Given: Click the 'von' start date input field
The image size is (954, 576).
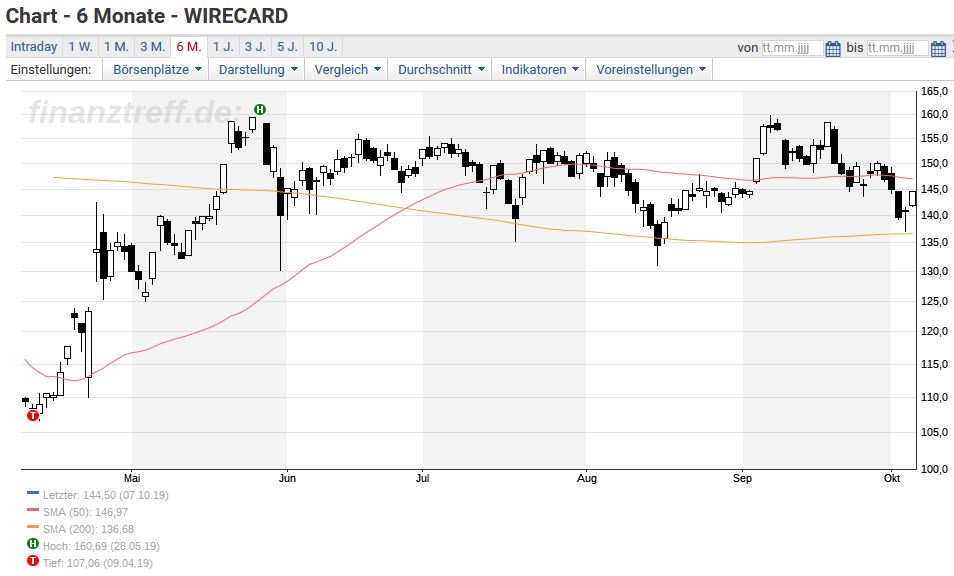Looking at the screenshot, I should 792,48.
